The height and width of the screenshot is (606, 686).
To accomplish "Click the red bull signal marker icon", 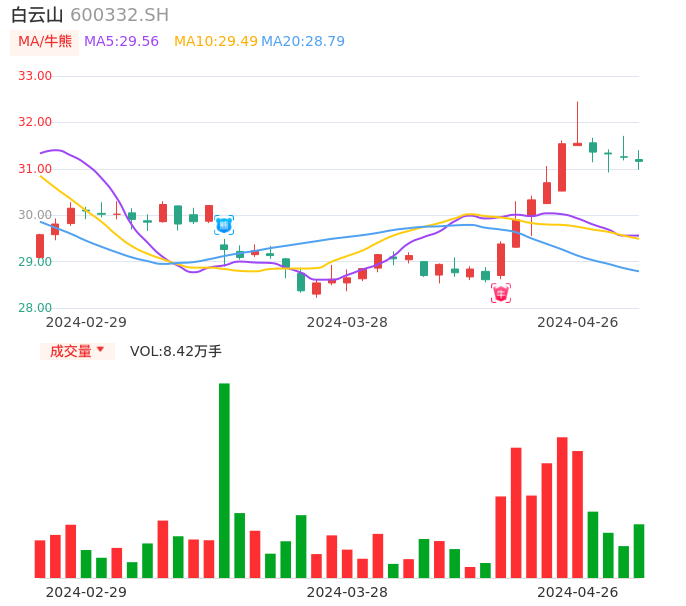I will [x=501, y=293].
